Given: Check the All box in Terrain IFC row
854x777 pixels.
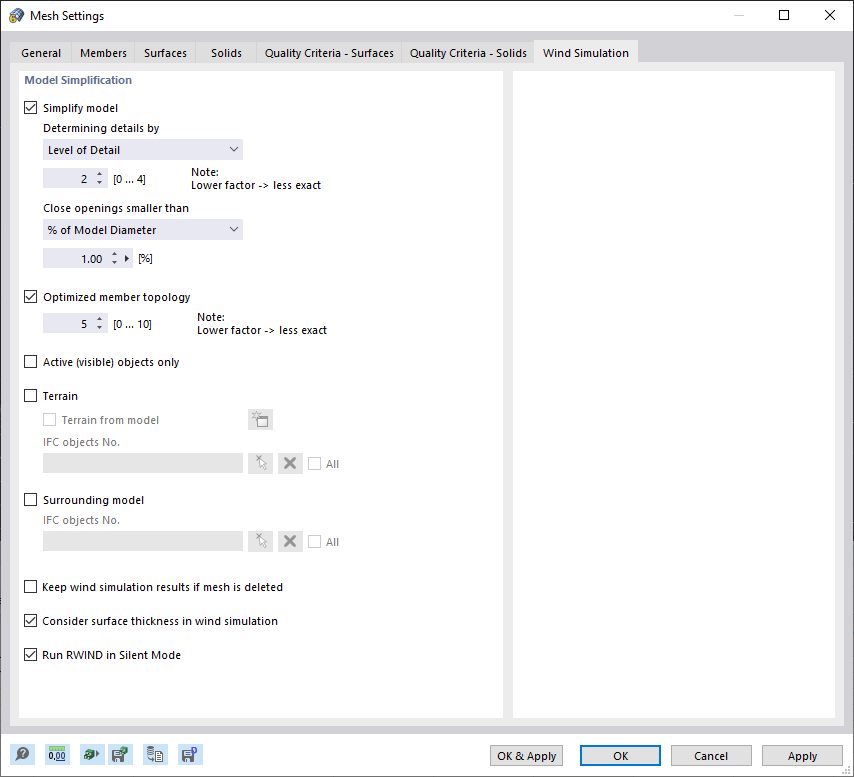Looking at the screenshot, I should coord(314,464).
